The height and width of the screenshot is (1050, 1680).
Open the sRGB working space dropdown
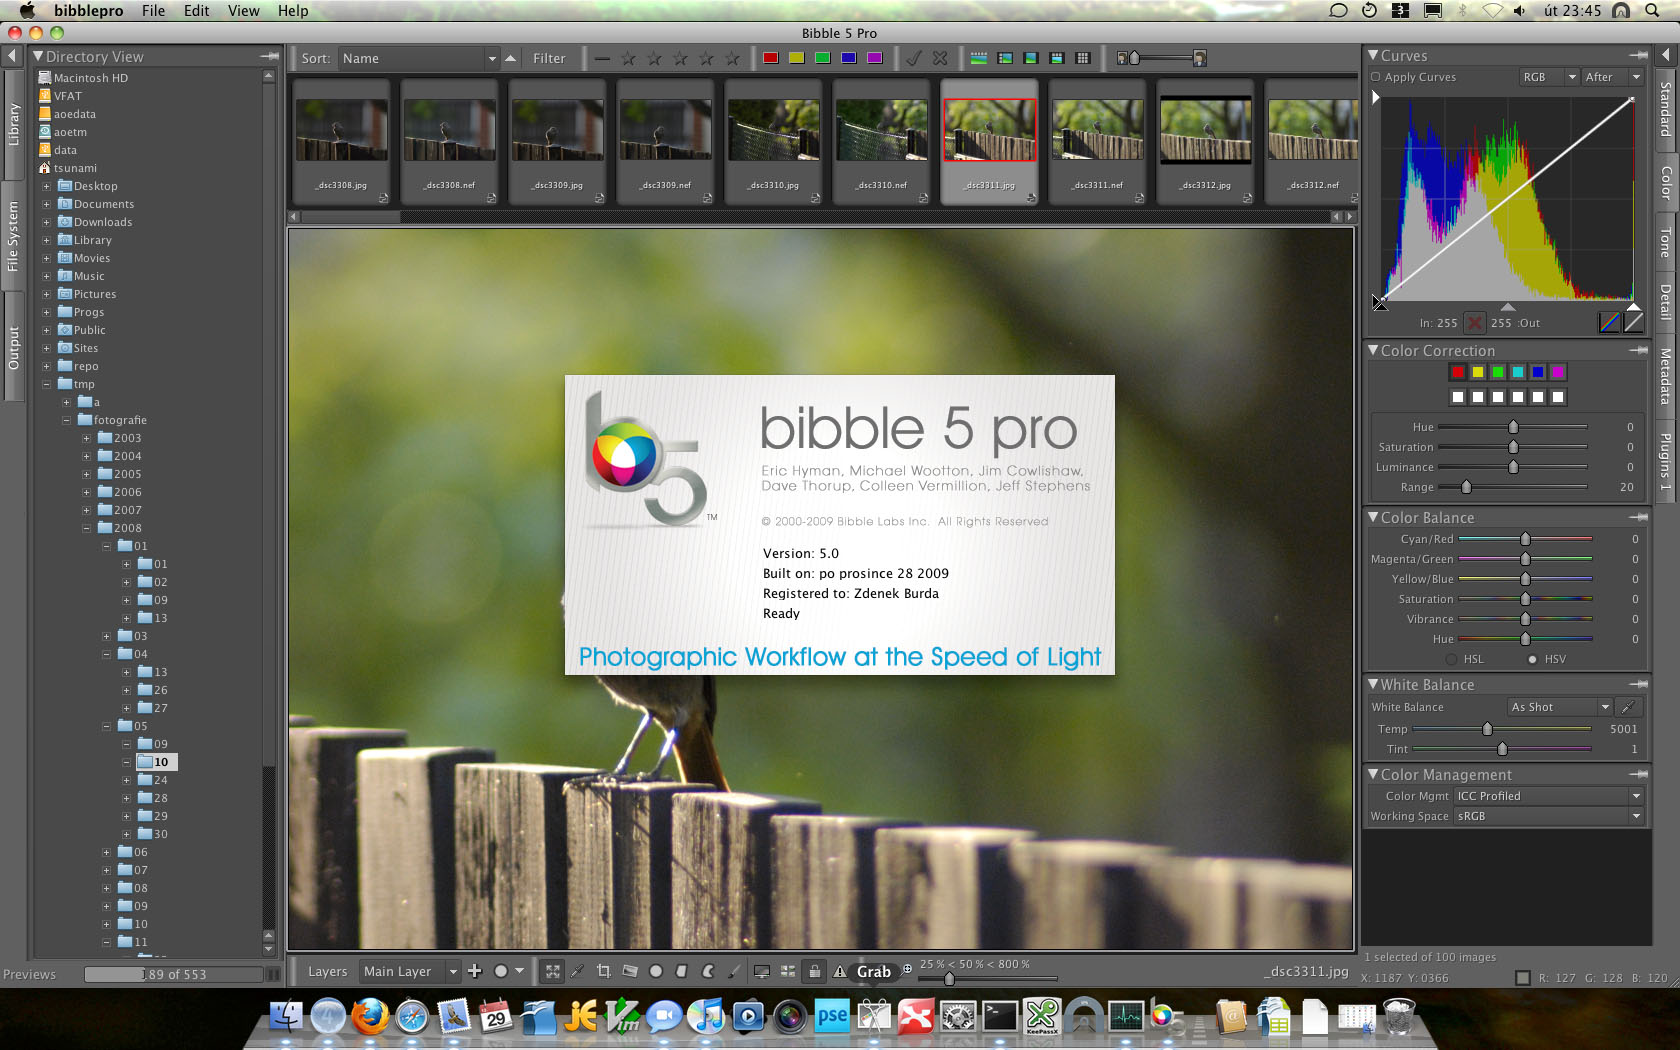pyautogui.click(x=1548, y=816)
